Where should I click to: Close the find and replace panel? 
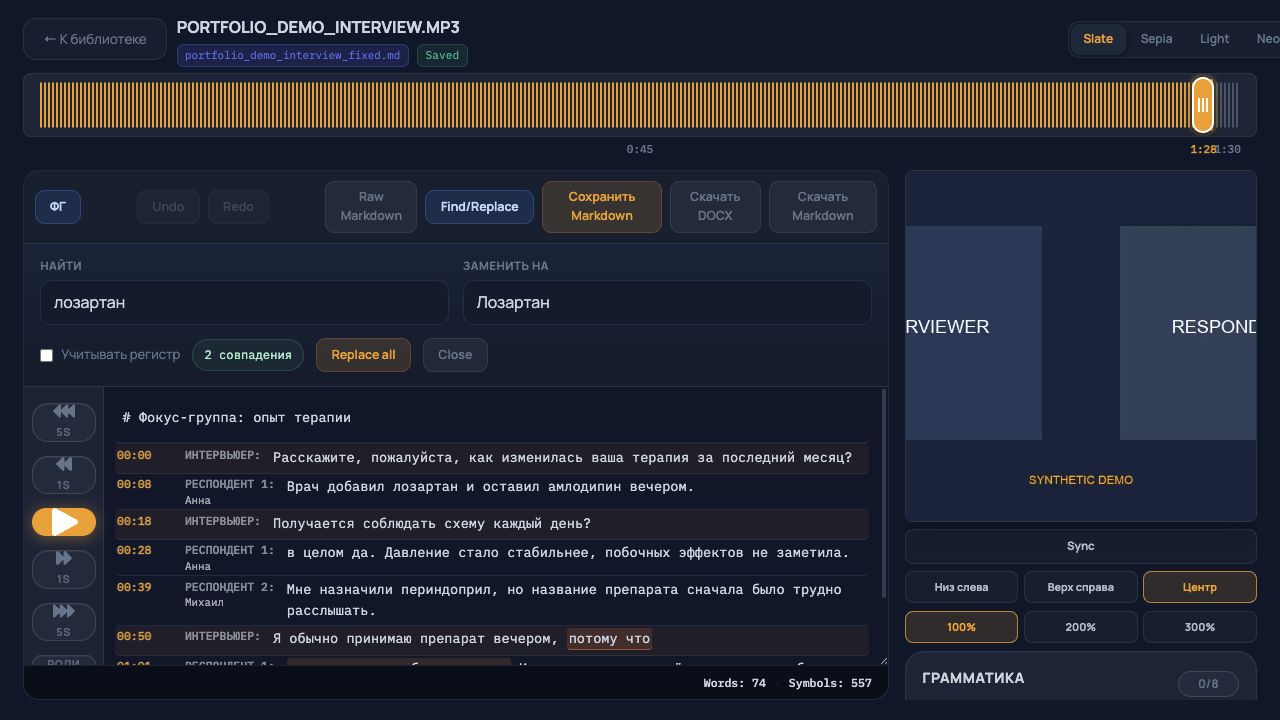pos(455,355)
